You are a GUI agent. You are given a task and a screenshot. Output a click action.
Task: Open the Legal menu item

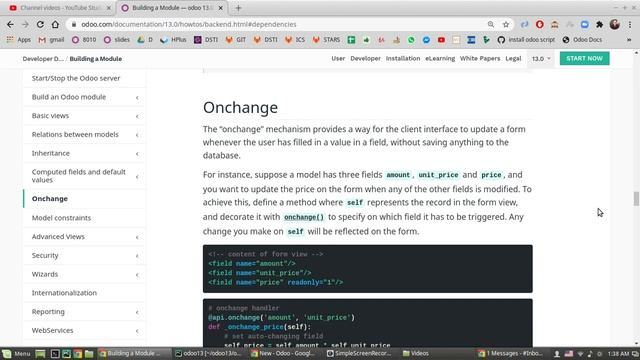click(513, 58)
